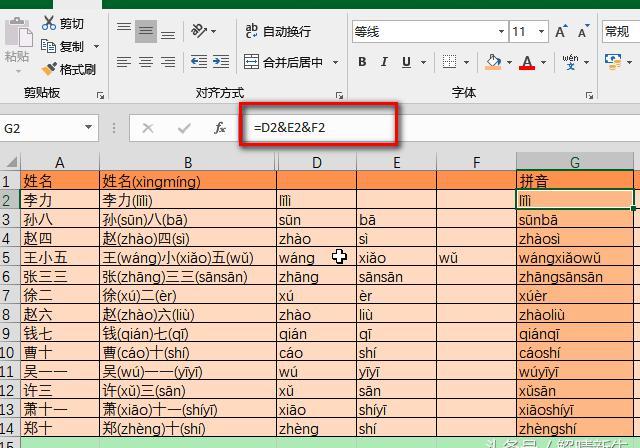Open the Copy (复制) dropdown arrow
The image size is (640, 448).
(96, 46)
